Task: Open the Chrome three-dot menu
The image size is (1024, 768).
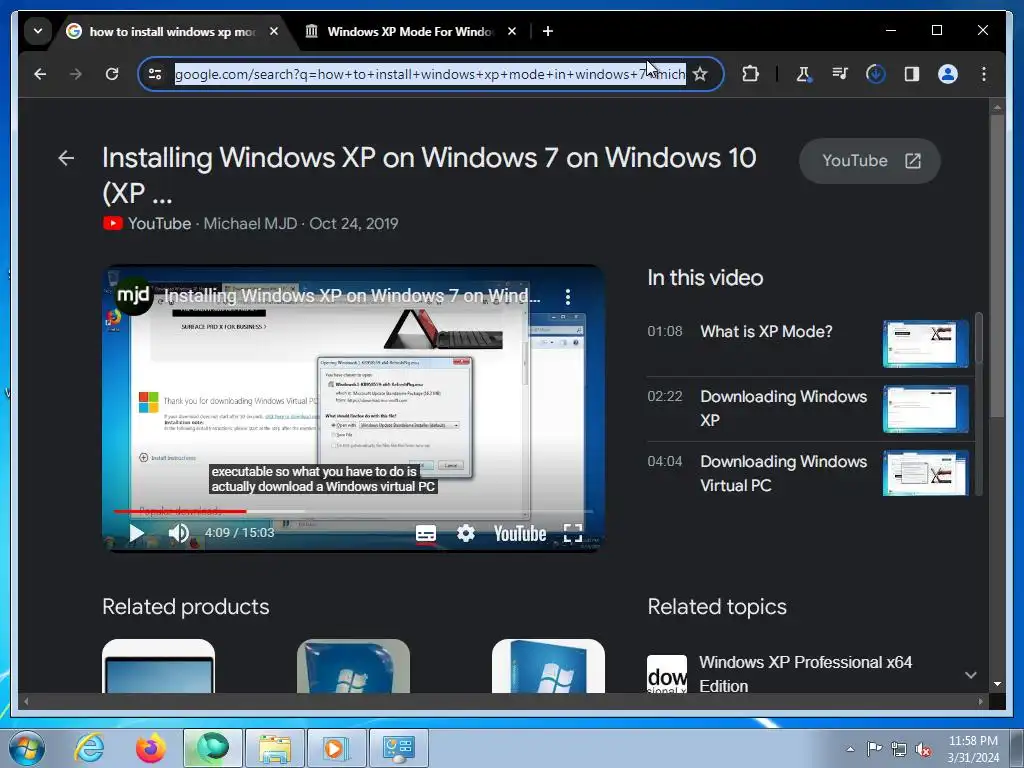Action: 984,74
